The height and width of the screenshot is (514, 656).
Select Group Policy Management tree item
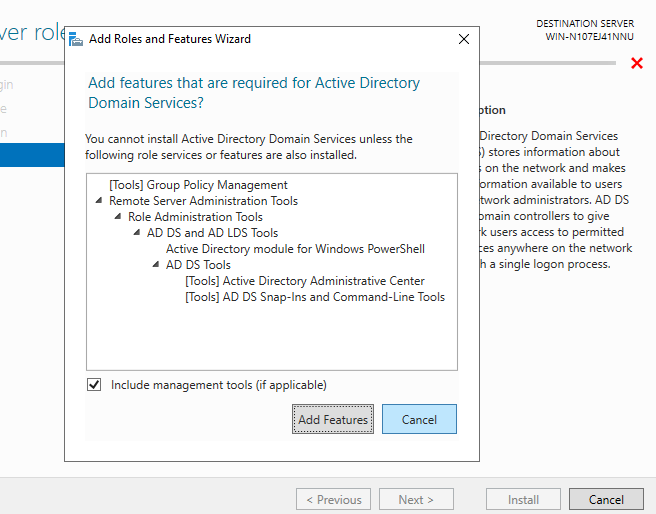click(198, 185)
